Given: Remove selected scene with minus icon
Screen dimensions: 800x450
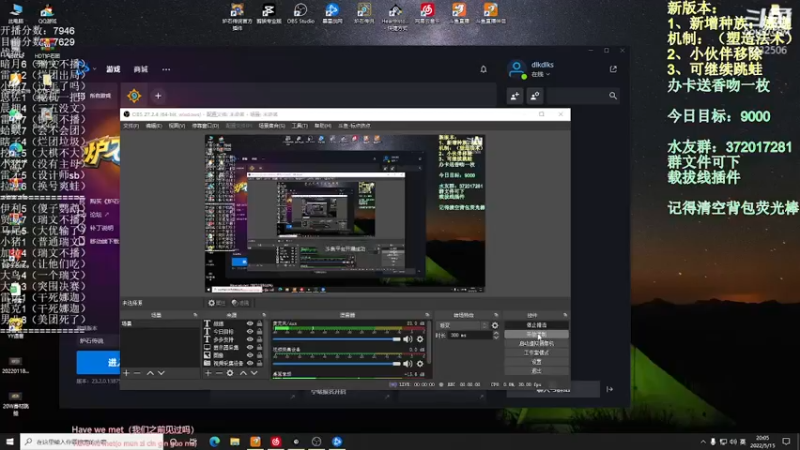Looking at the screenshot, I should point(137,373).
